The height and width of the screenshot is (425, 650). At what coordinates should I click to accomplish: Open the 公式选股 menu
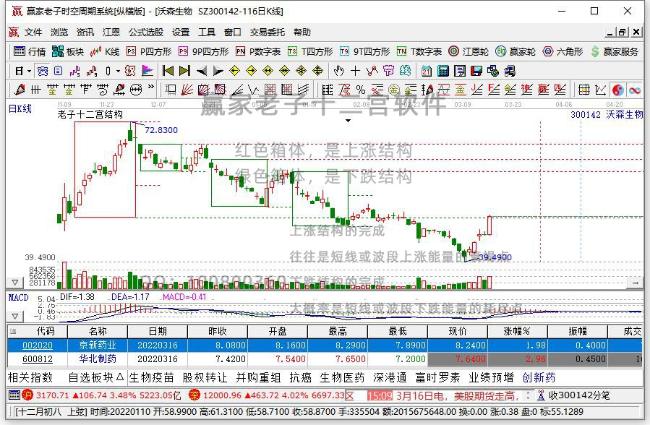(x=146, y=32)
